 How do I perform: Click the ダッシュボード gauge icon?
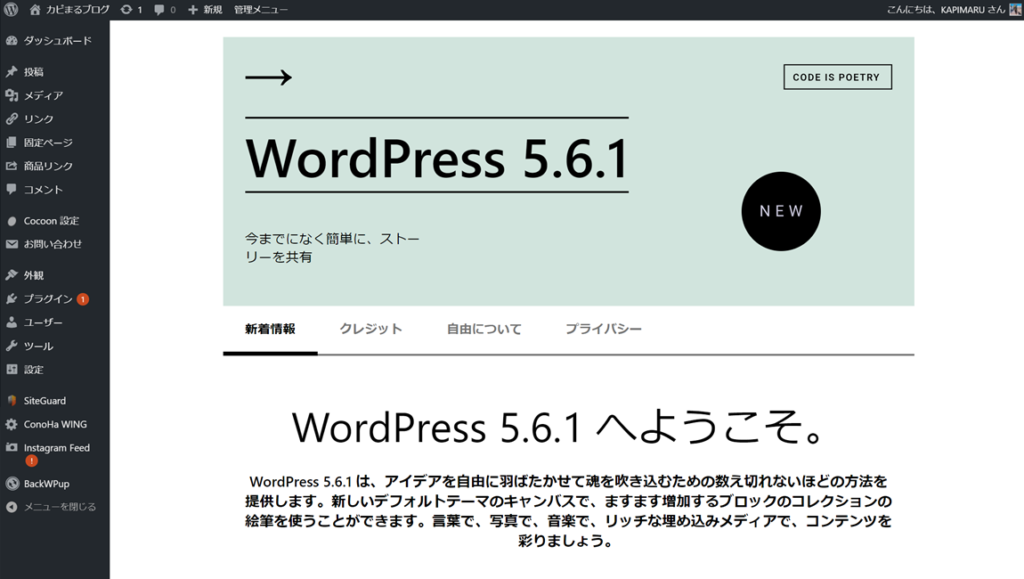click(11, 40)
